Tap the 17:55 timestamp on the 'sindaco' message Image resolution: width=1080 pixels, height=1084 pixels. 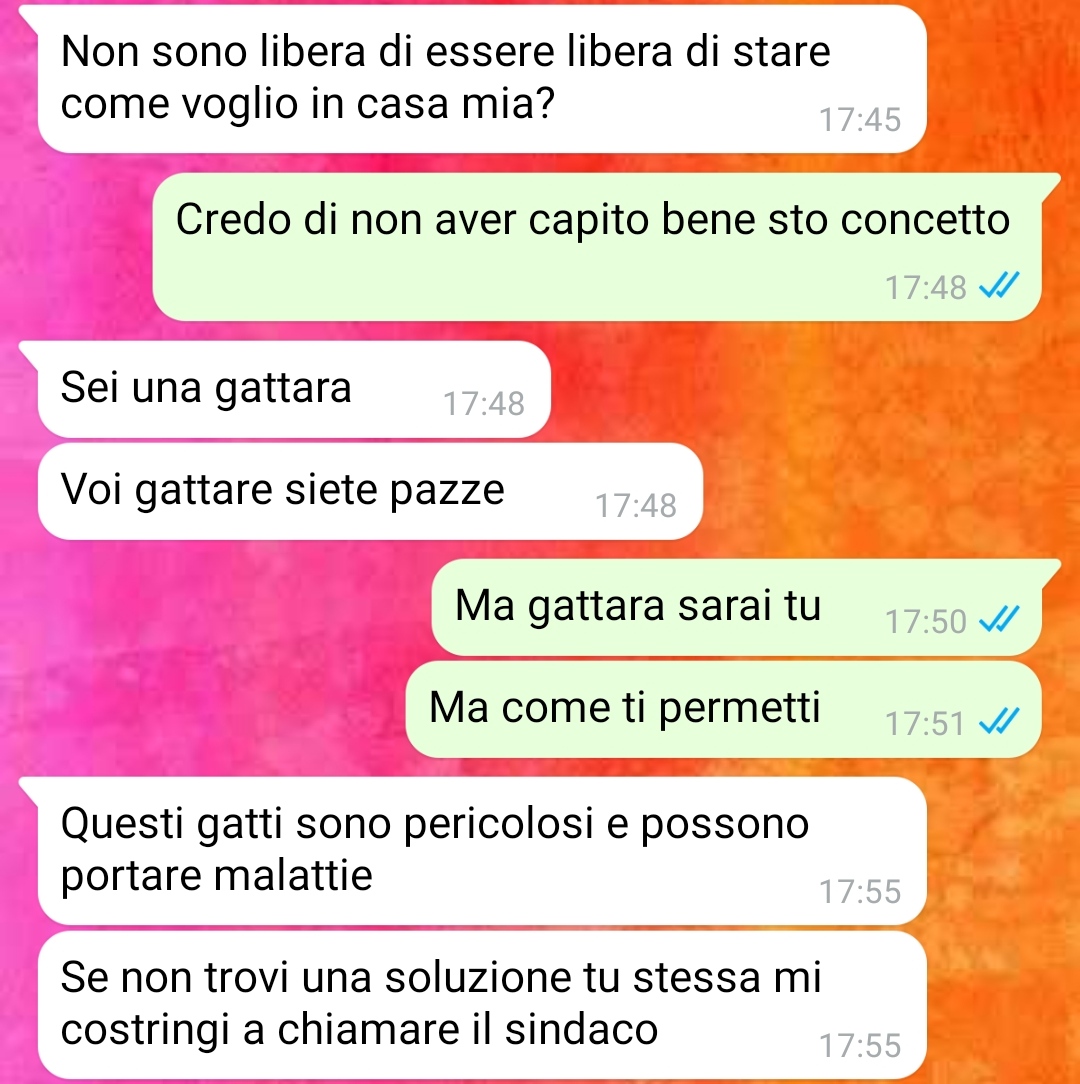coord(860,1046)
